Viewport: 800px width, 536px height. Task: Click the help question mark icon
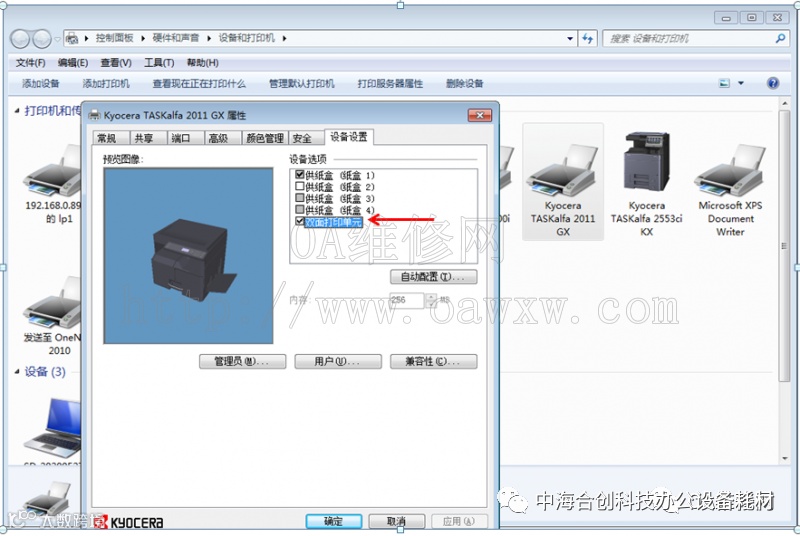773,83
